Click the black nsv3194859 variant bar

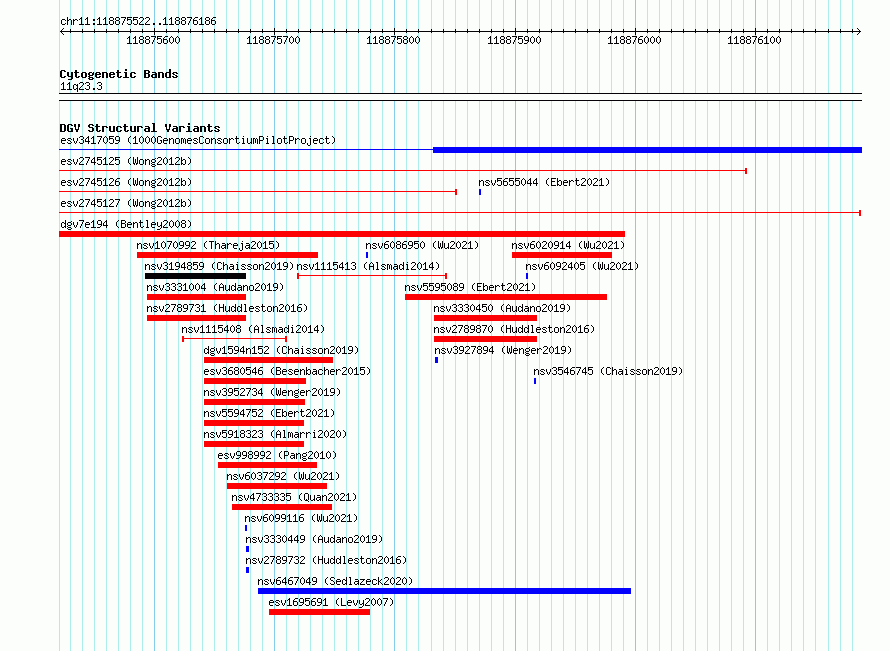[195, 276]
